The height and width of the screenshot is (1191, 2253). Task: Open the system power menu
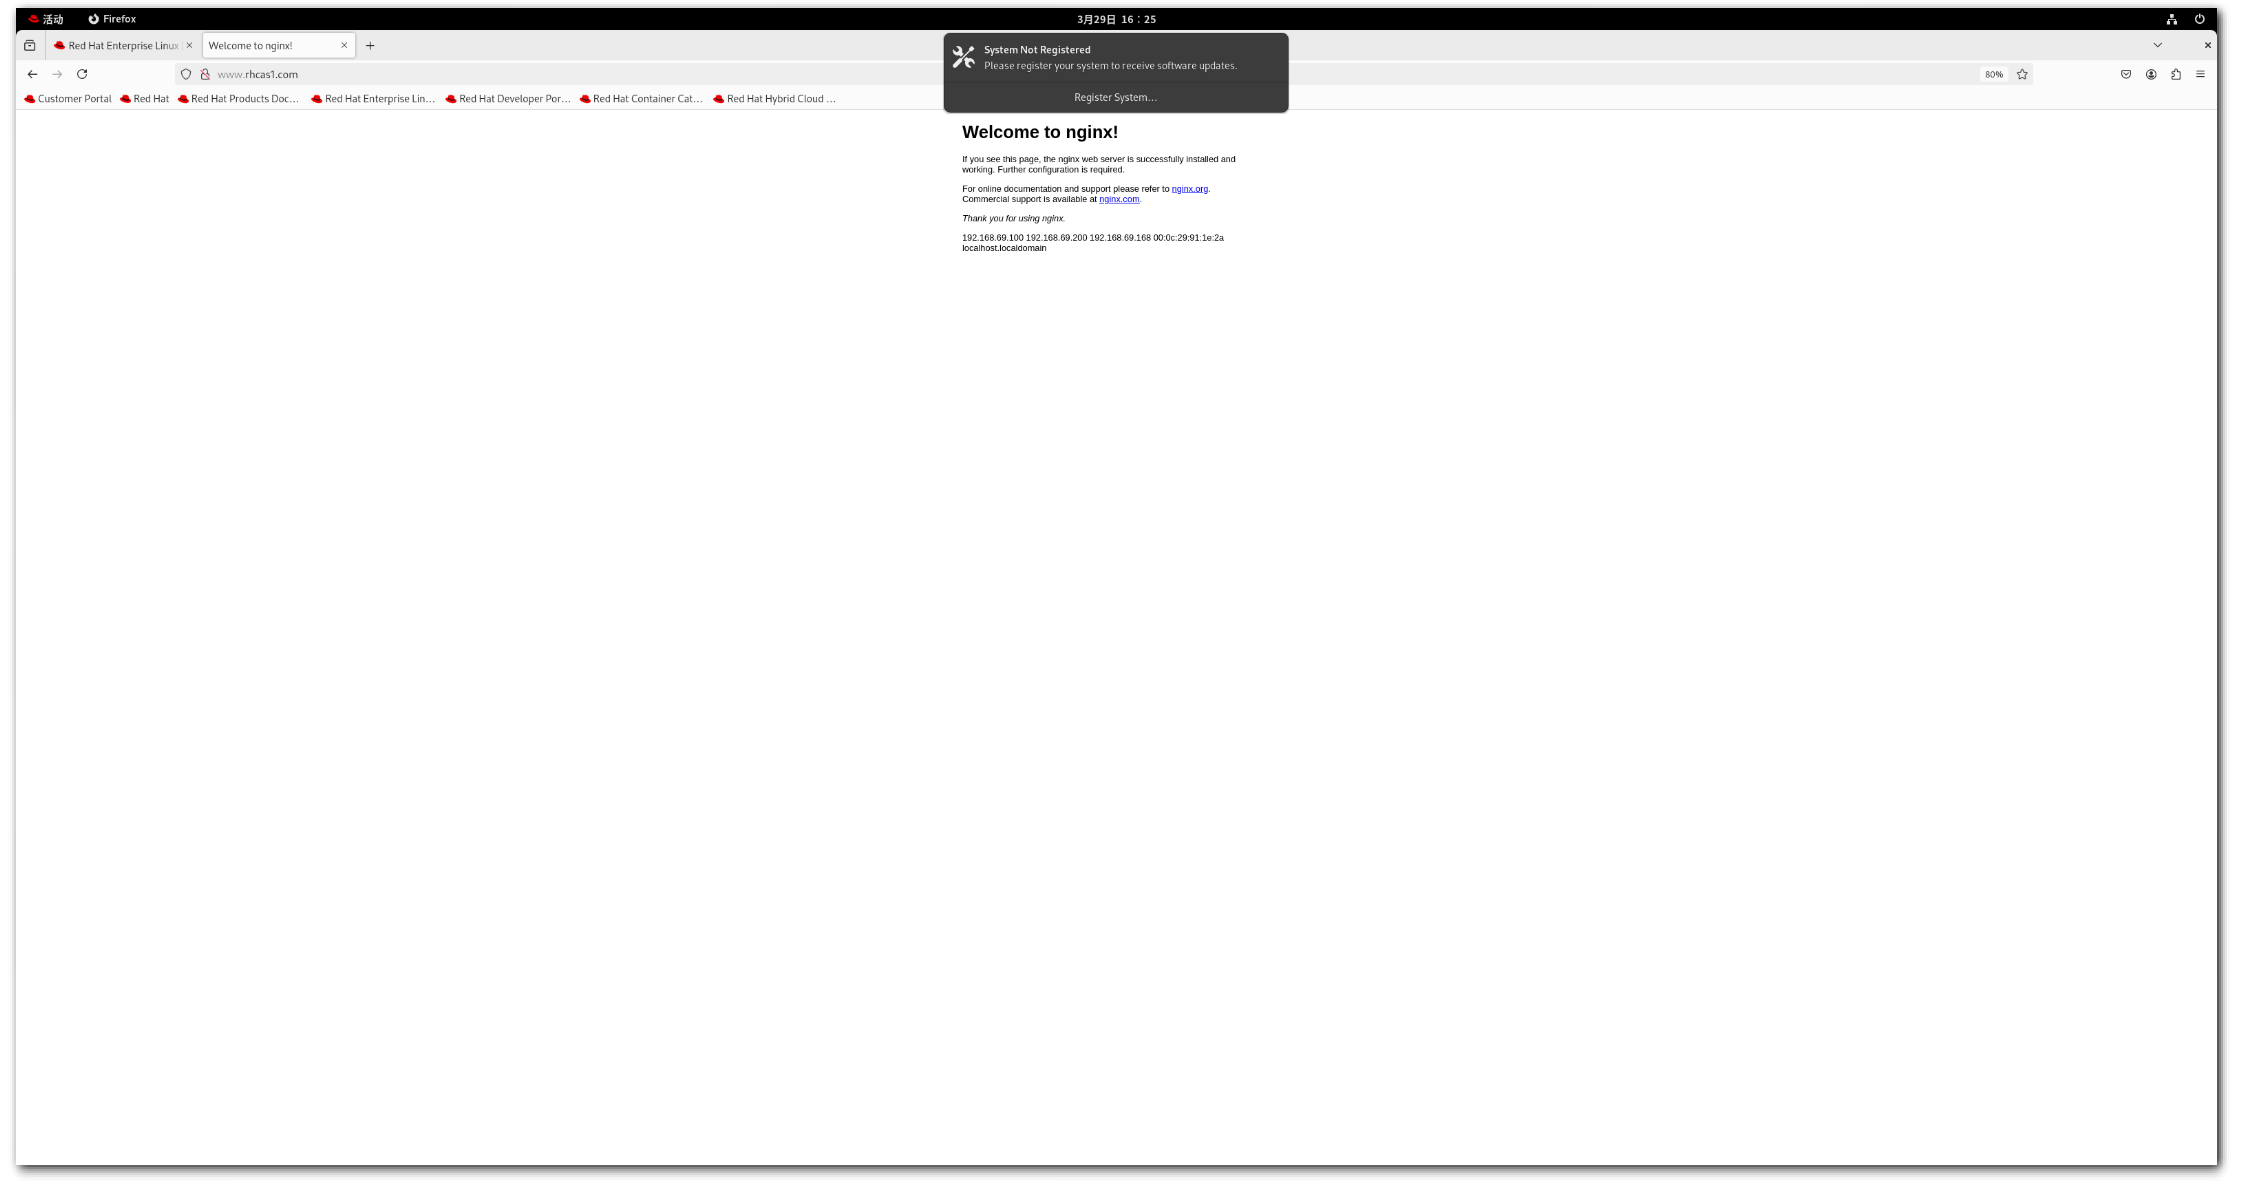pos(2199,19)
